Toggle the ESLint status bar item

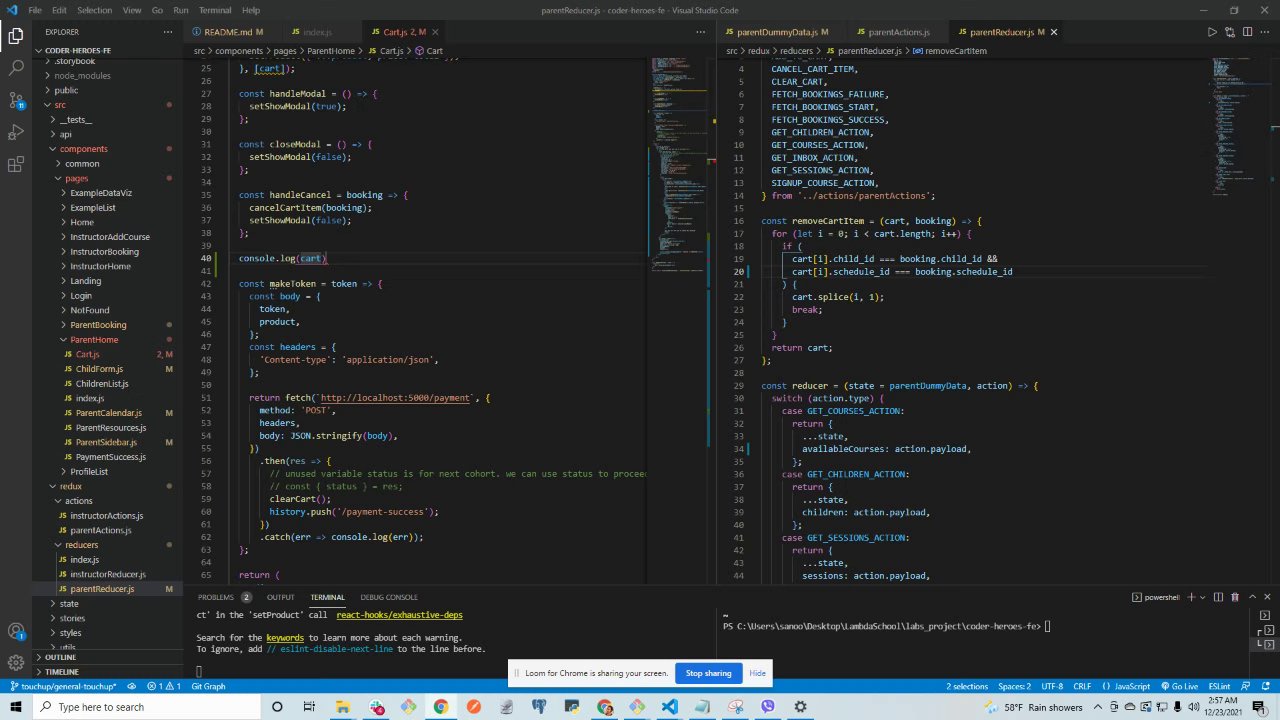[x=1219, y=687]
